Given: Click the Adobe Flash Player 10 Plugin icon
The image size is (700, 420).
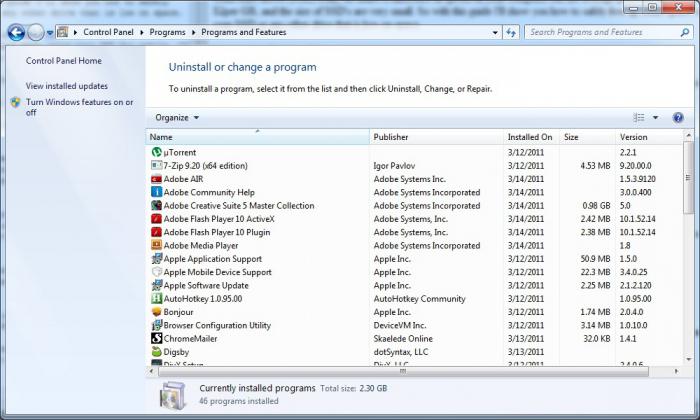Looking at the screenshot, I should (x=156, y=232).
